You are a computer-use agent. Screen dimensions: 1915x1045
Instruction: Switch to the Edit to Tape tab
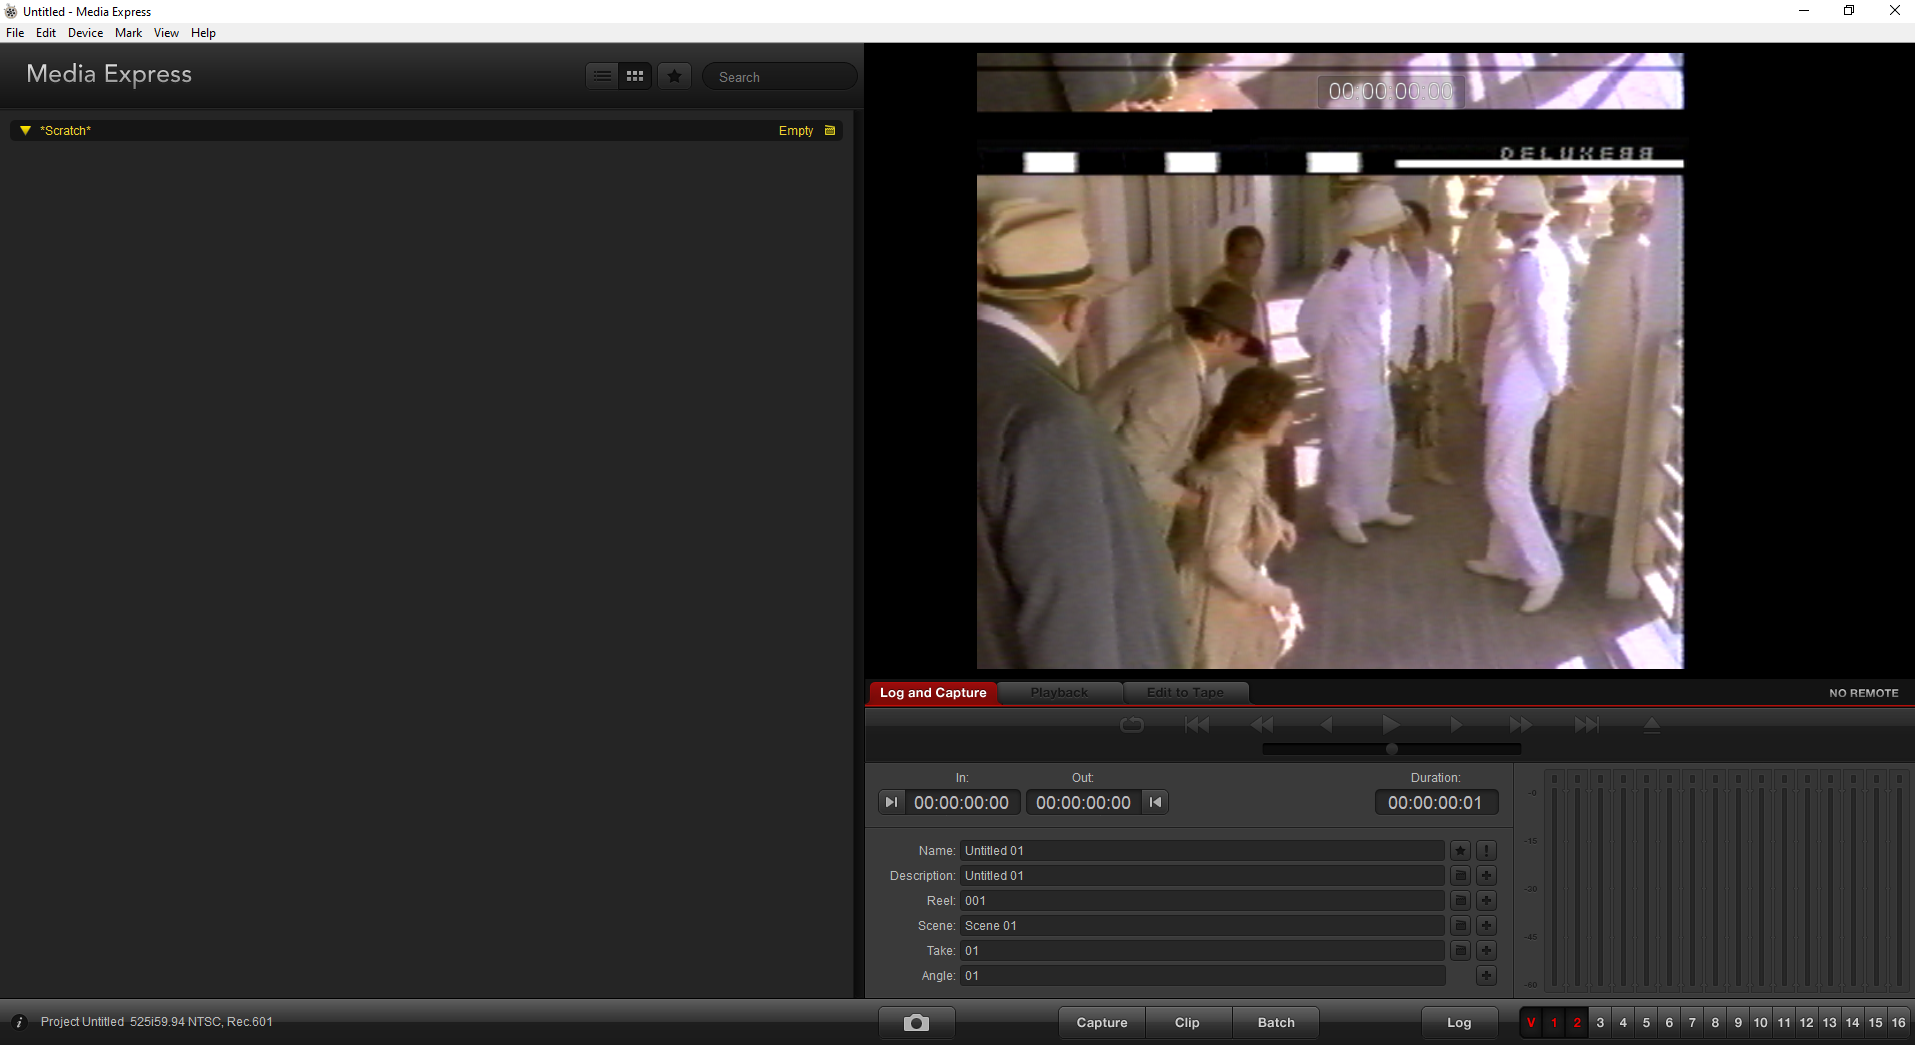1185,693
